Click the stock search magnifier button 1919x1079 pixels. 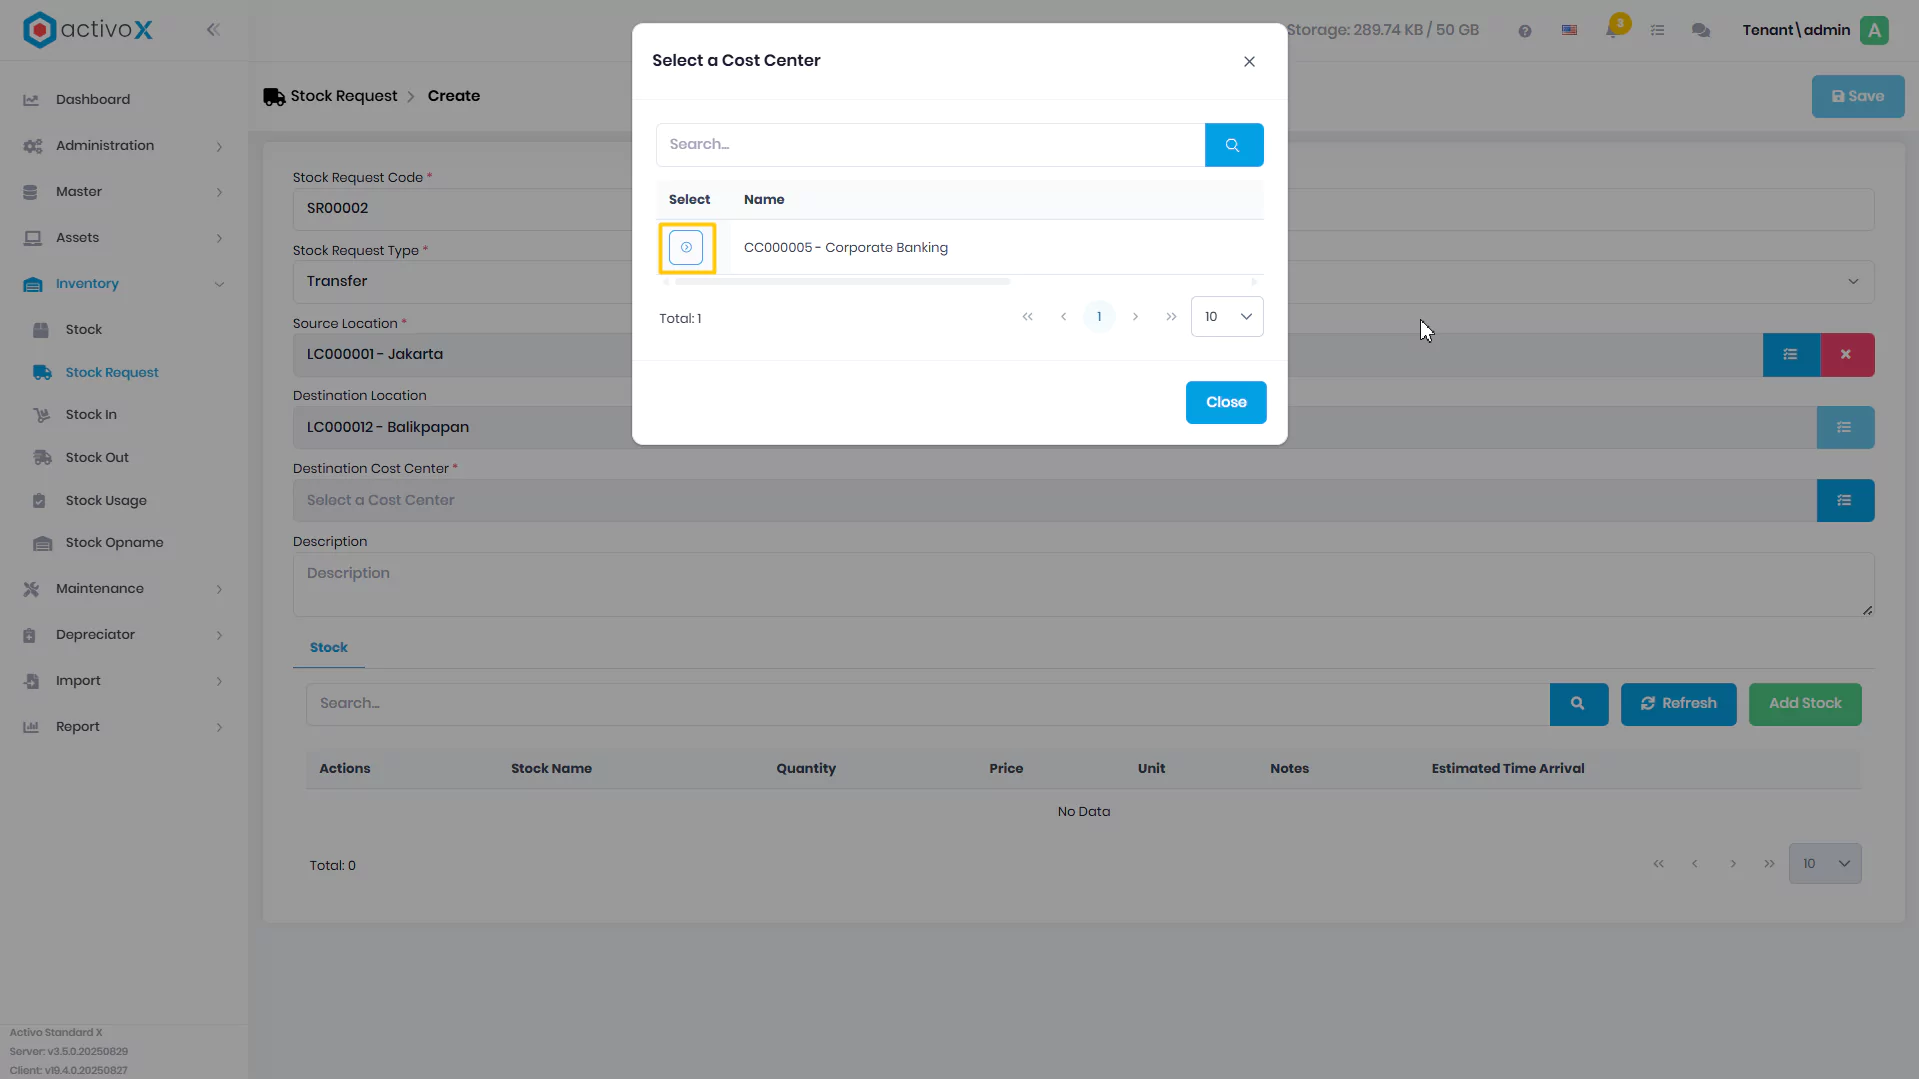coord(1578,704)
